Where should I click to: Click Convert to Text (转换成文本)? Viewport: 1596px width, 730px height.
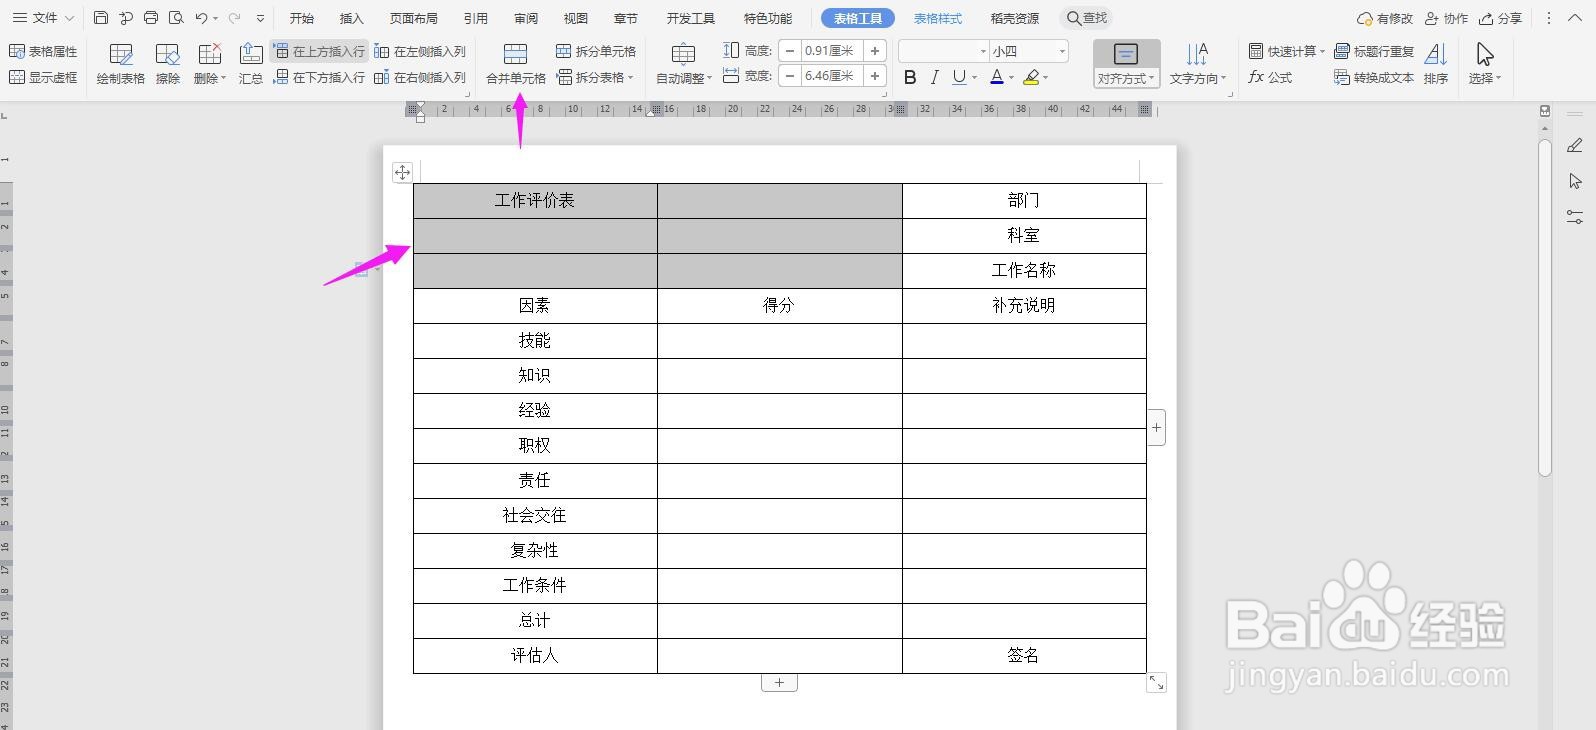1375,77
